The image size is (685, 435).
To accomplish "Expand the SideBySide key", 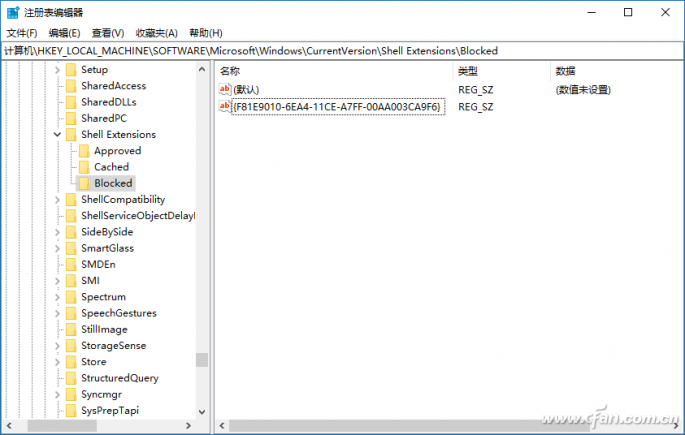I will (x=57, y=232).
